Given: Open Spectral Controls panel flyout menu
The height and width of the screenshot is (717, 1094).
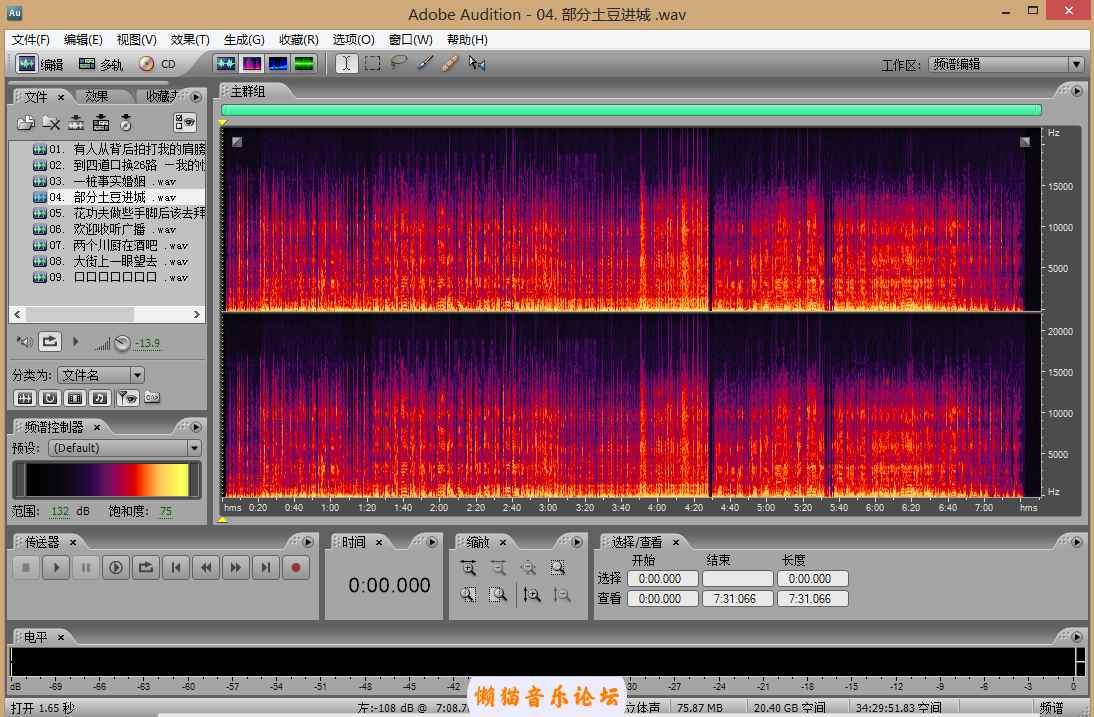Looking at the screenshot, I should tap(196, 427).
